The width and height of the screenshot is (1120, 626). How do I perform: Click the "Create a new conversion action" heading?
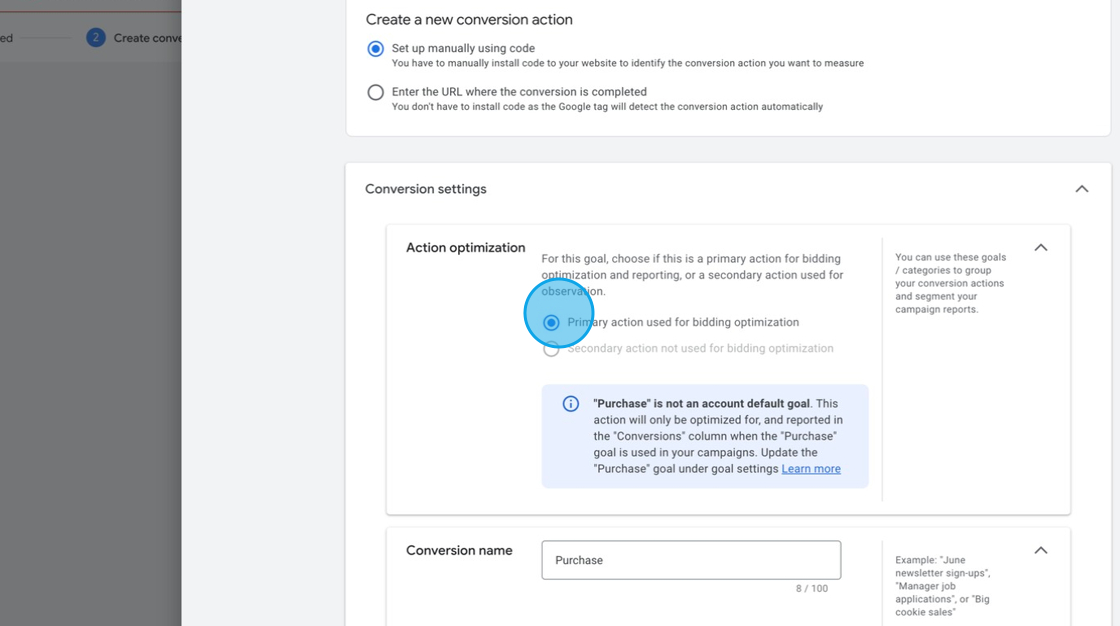(469, 20)
